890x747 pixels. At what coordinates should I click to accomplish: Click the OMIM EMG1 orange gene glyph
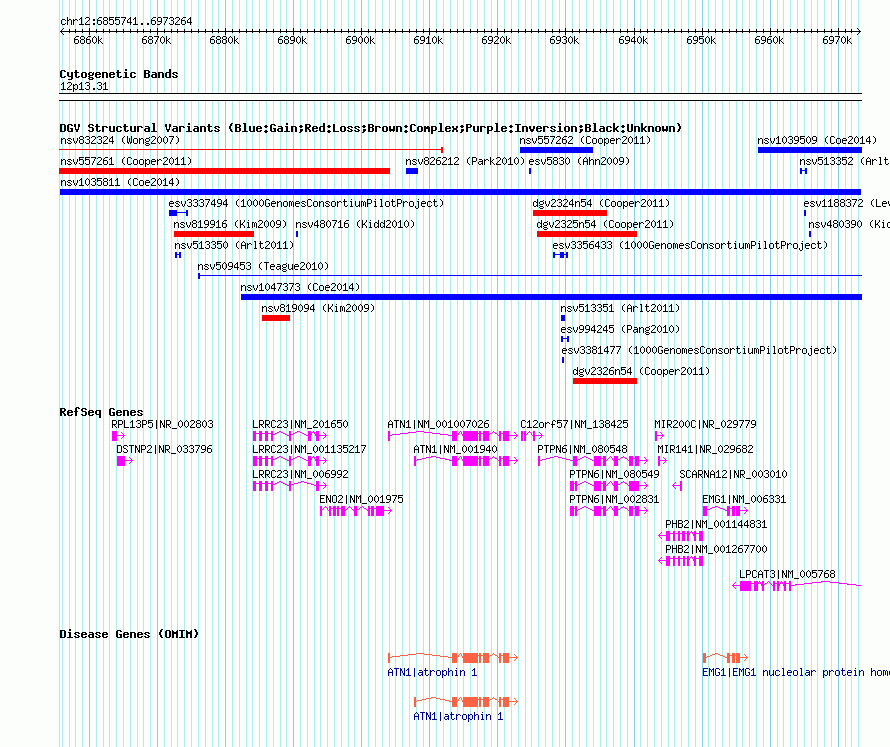tap(725, 658)
